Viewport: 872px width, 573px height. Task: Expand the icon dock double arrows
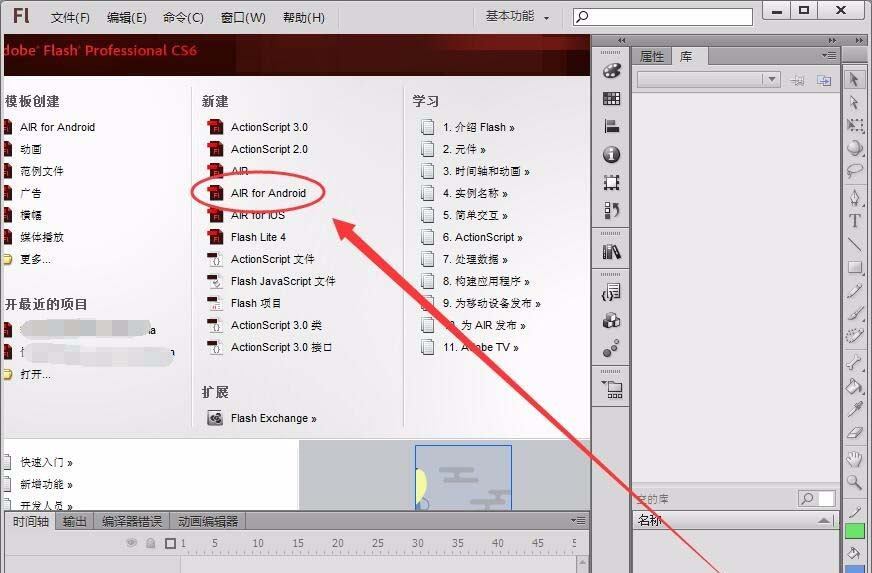coord(622,40)
